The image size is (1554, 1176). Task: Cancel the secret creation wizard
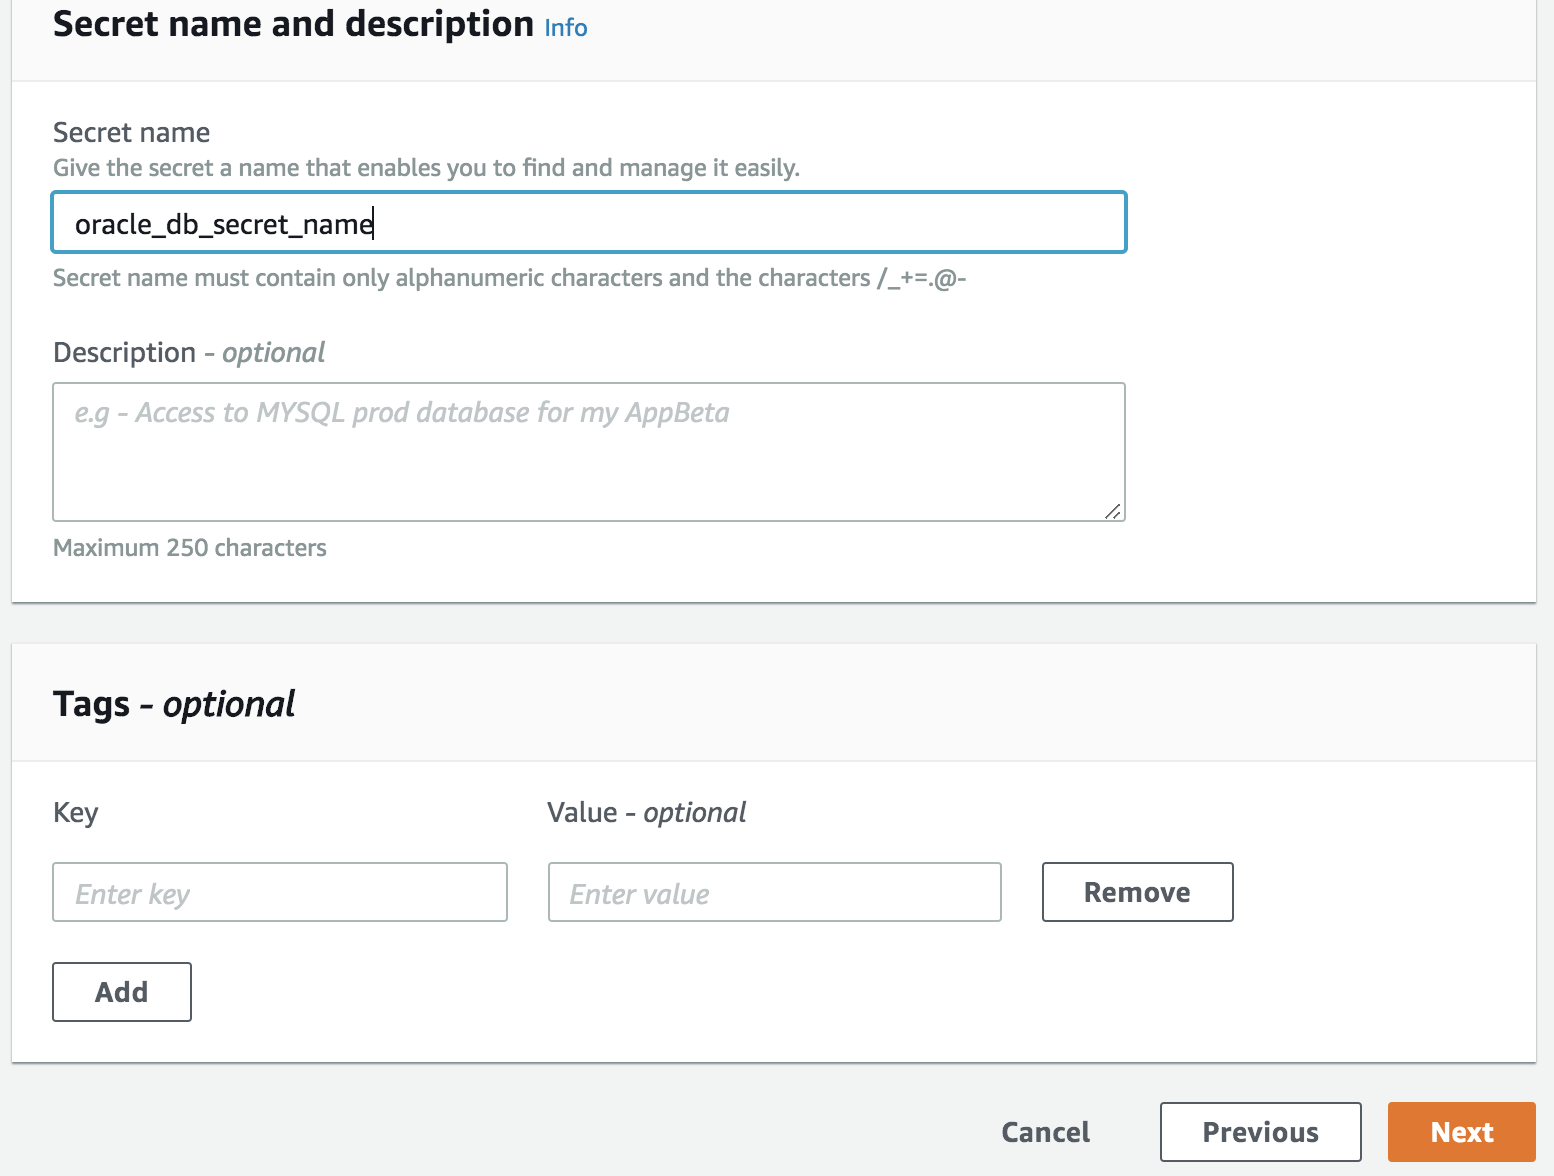point(1046,1132)
